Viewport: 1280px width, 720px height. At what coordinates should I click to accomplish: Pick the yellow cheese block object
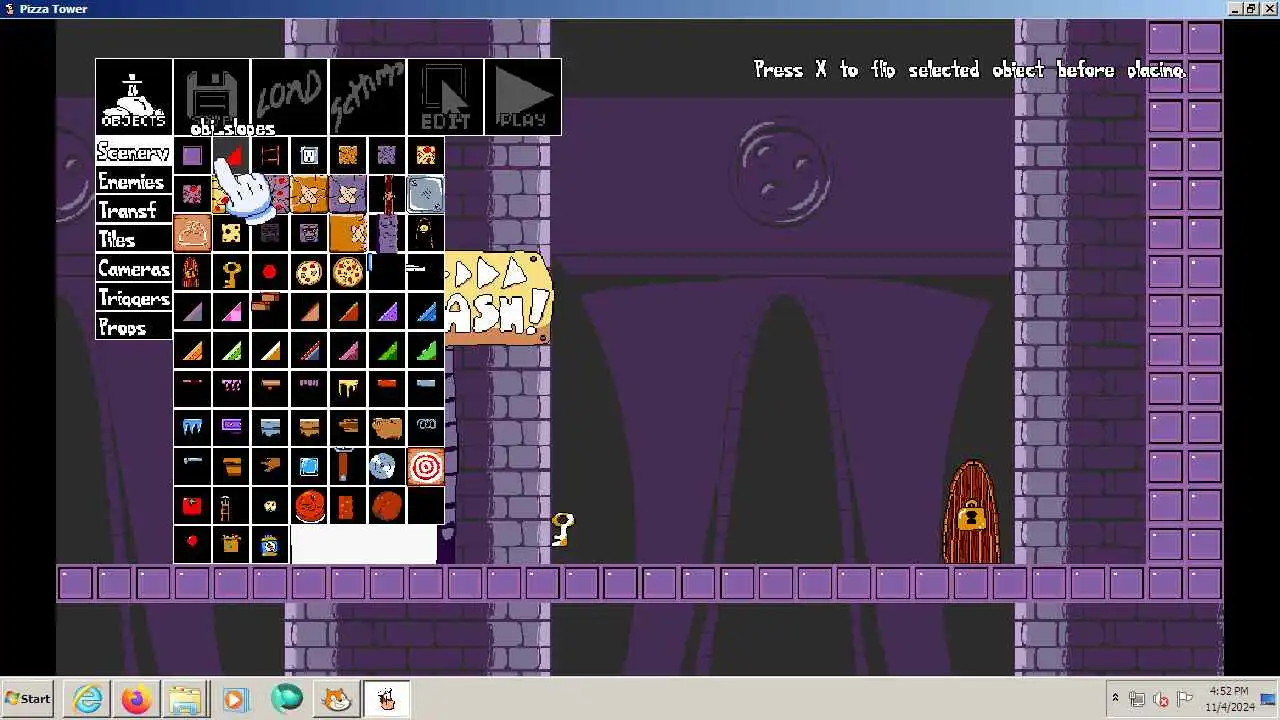[x=231, y=233]
